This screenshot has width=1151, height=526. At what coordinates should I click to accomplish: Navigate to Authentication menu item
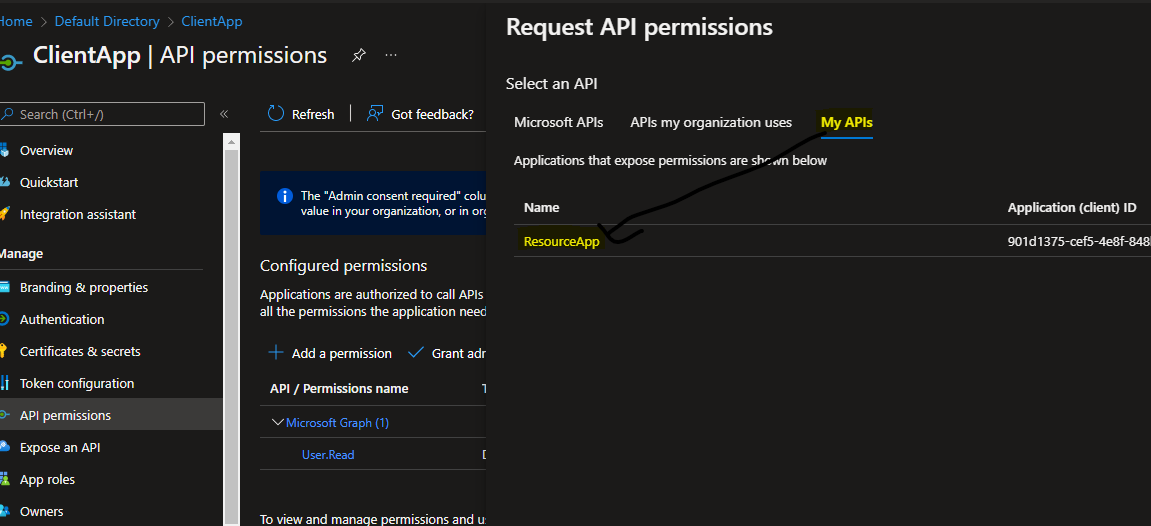(x=62, y=319)
